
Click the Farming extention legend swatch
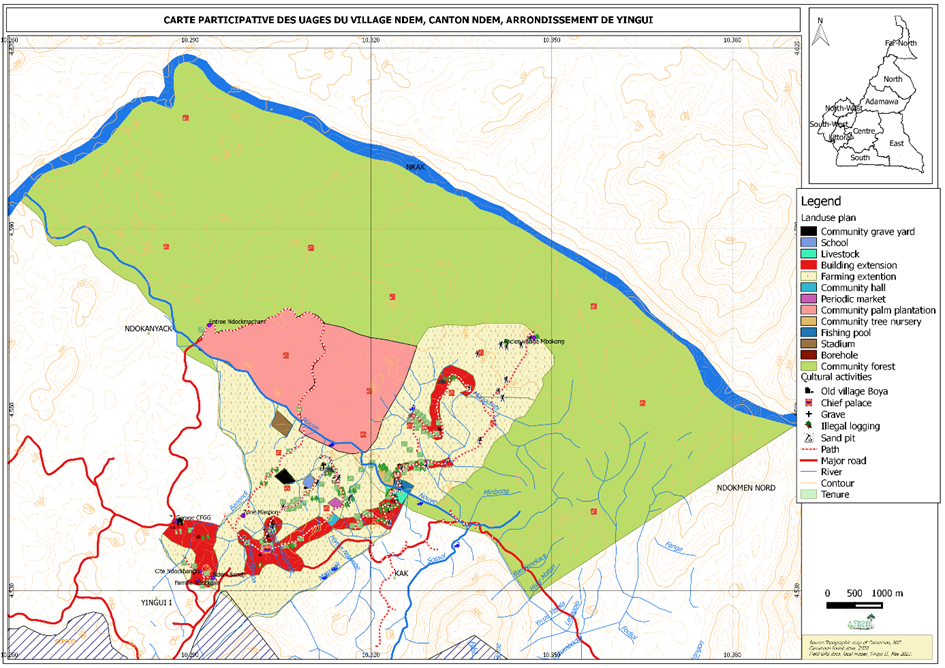click(x=809, y=276)
